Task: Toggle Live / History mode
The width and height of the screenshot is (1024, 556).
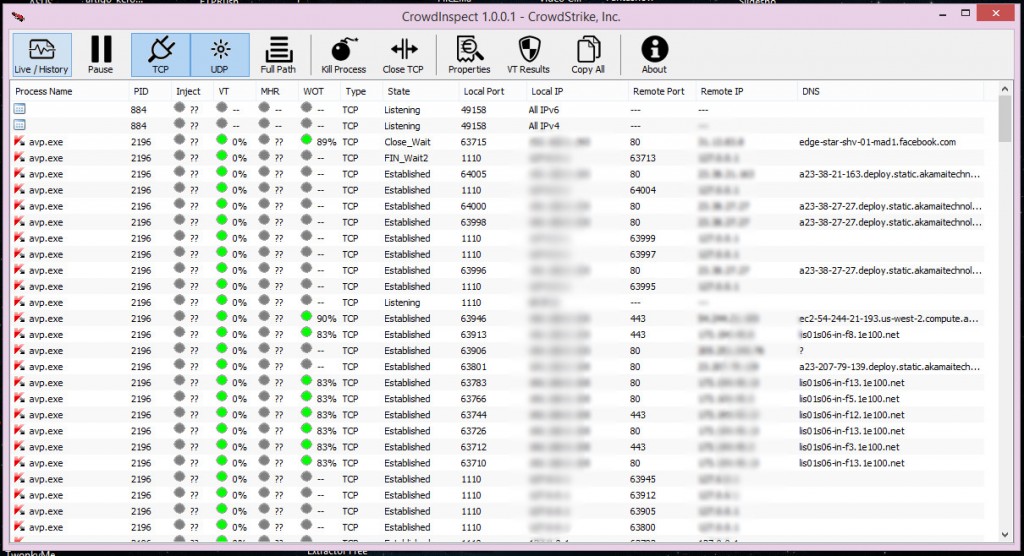Action: 42,55
